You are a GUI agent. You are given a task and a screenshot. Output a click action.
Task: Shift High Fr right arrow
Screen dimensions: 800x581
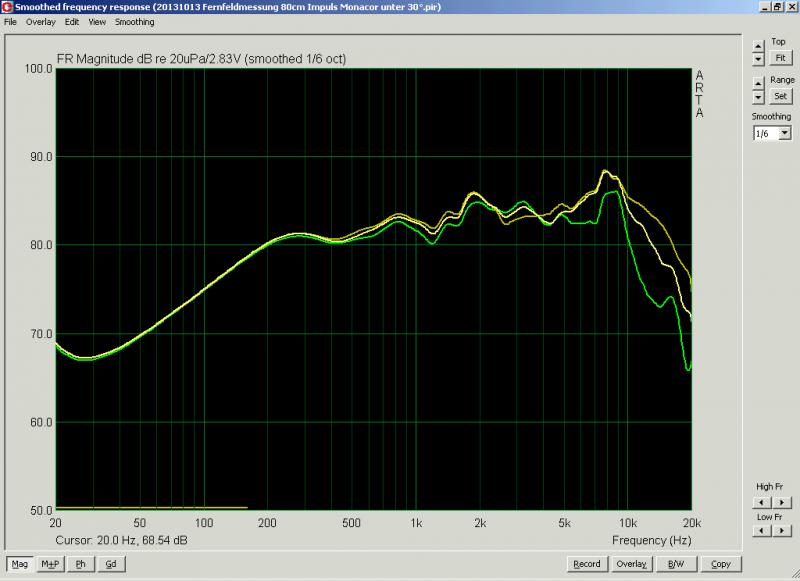pos(782,502)
